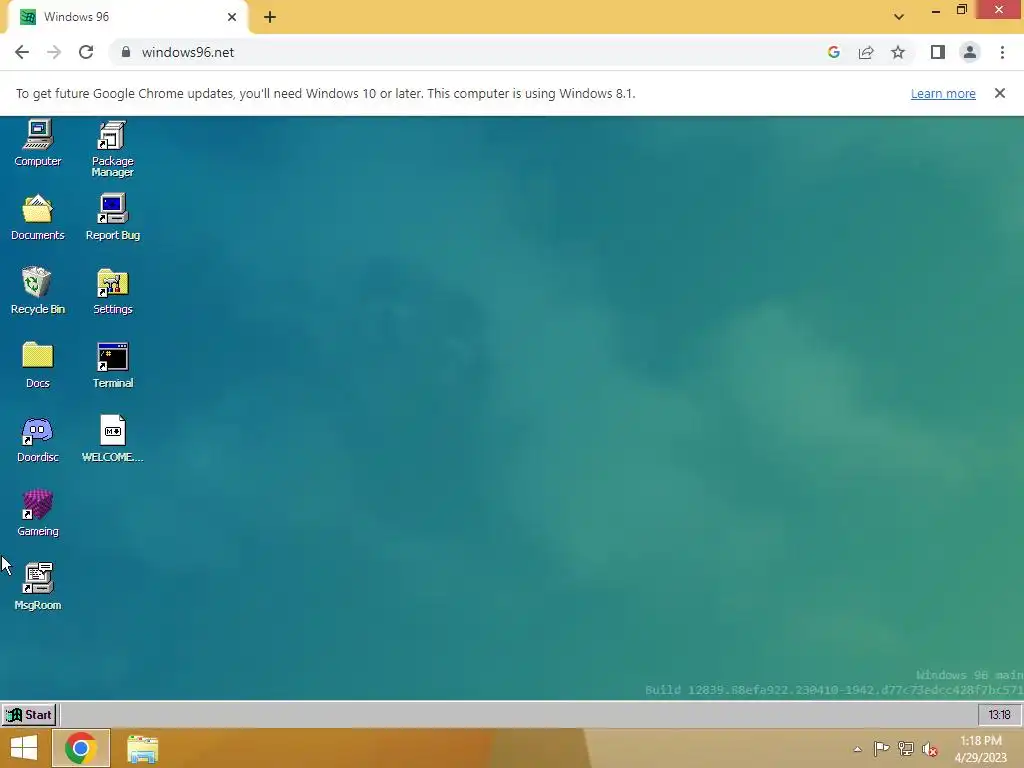Click the Google search icon in address bar
The image size is (1024, 768).
point(833,52)
